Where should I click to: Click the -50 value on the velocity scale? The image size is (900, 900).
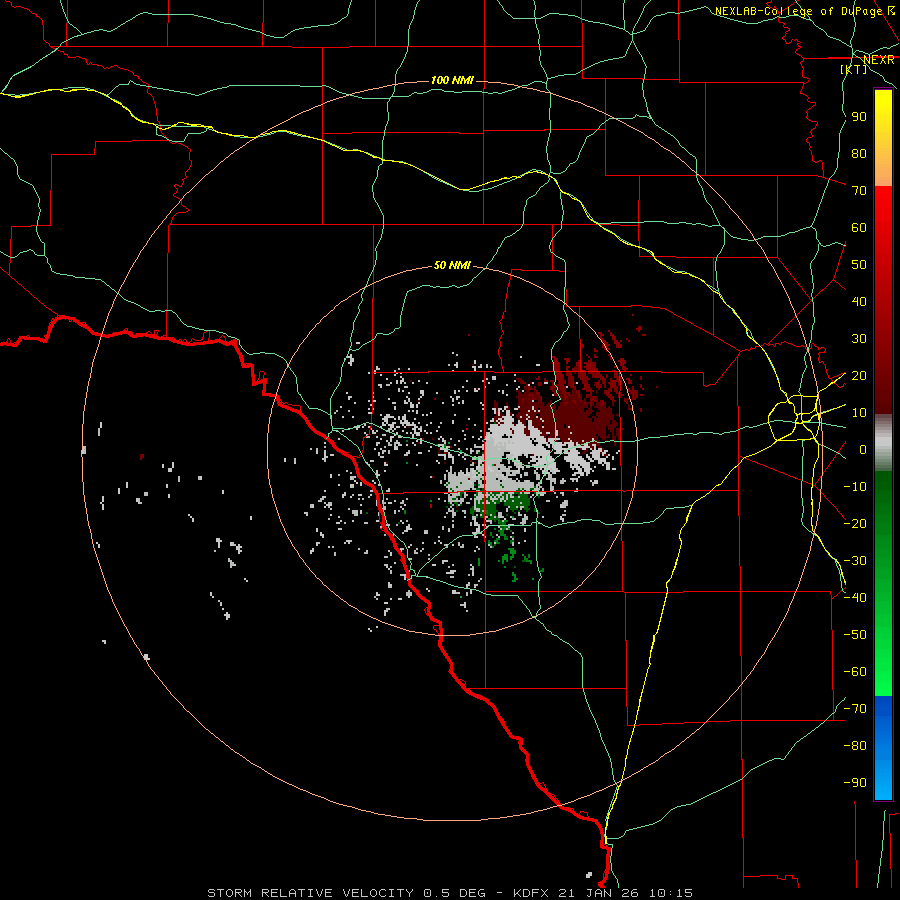[855, 635]
